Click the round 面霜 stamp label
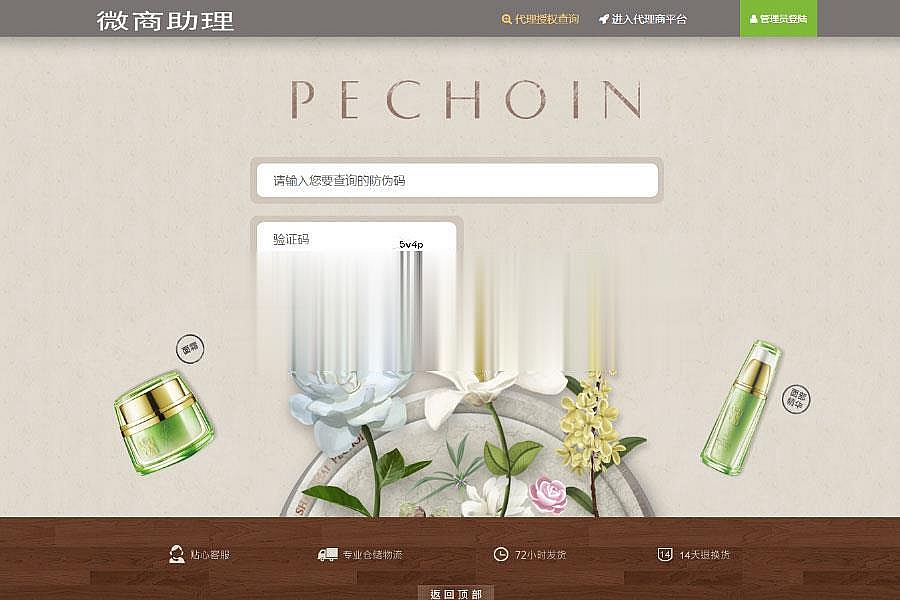The width and height of the screenshot is (900, 600). click(190, 348)
